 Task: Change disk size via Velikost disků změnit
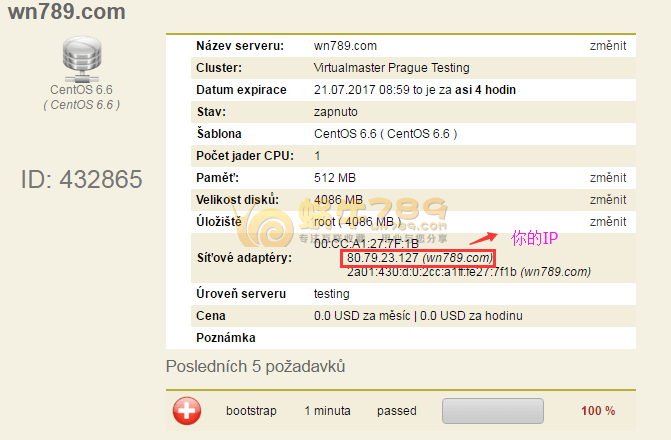pos(608,200)
